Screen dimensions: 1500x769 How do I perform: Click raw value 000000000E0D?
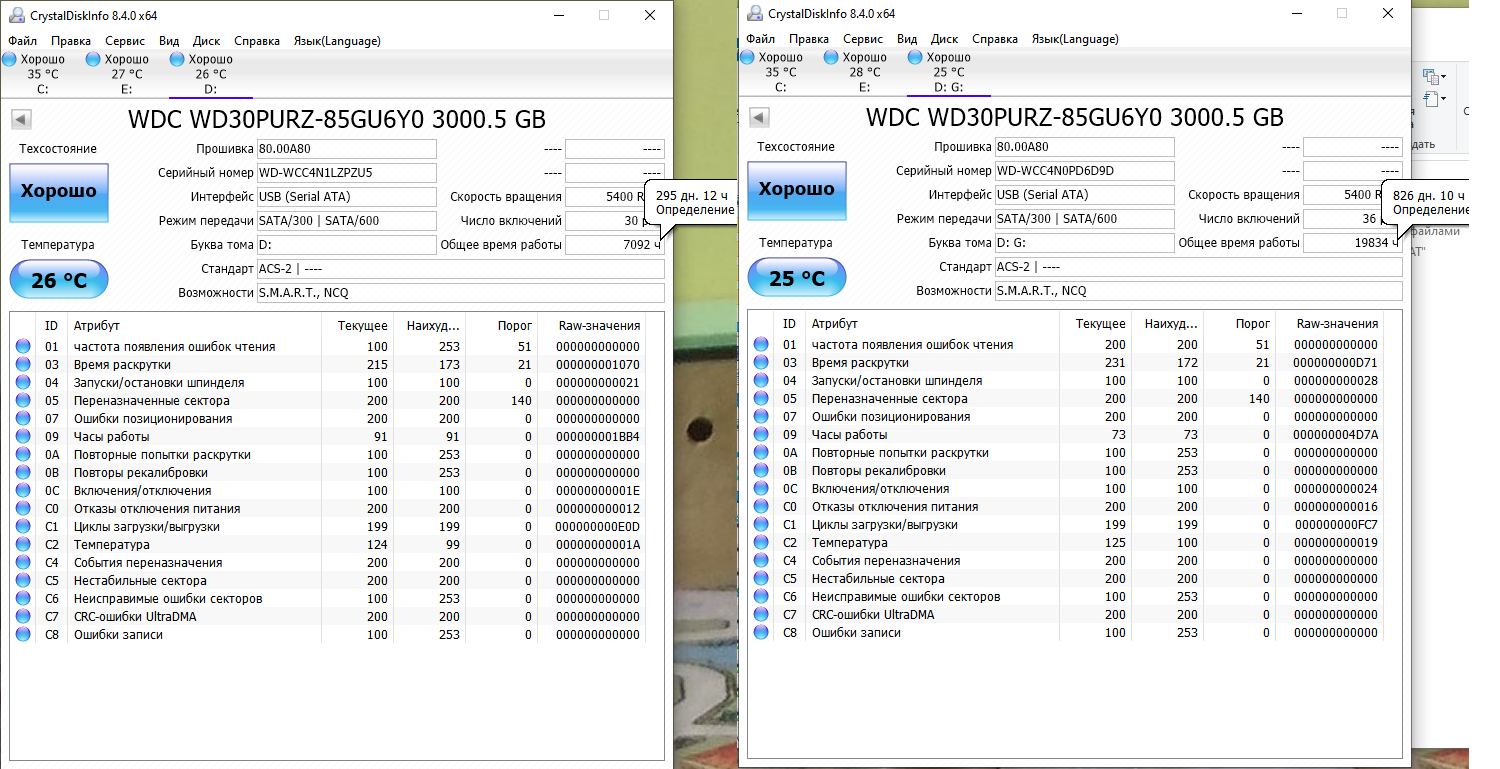[x=597, y=527]
